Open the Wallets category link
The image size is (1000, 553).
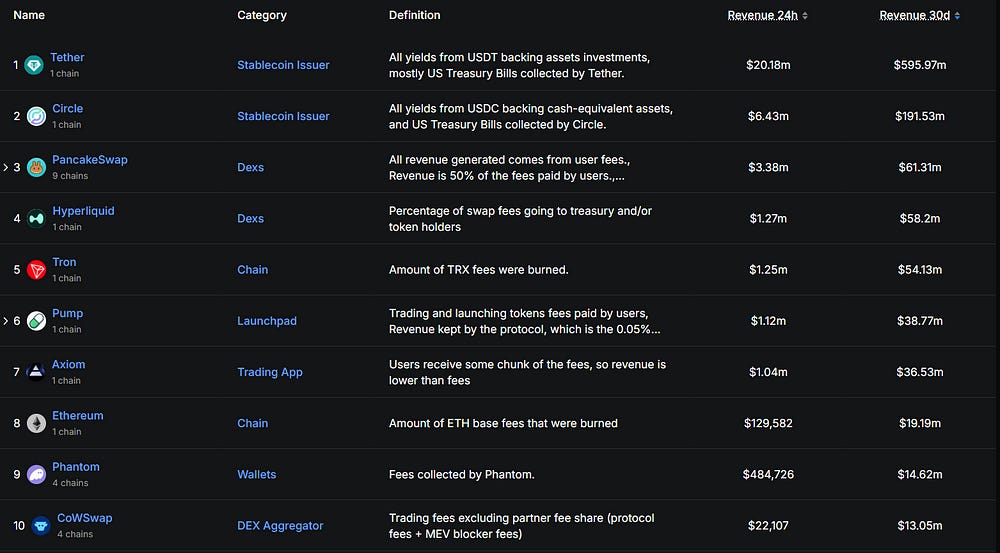(x=256, y=475)
